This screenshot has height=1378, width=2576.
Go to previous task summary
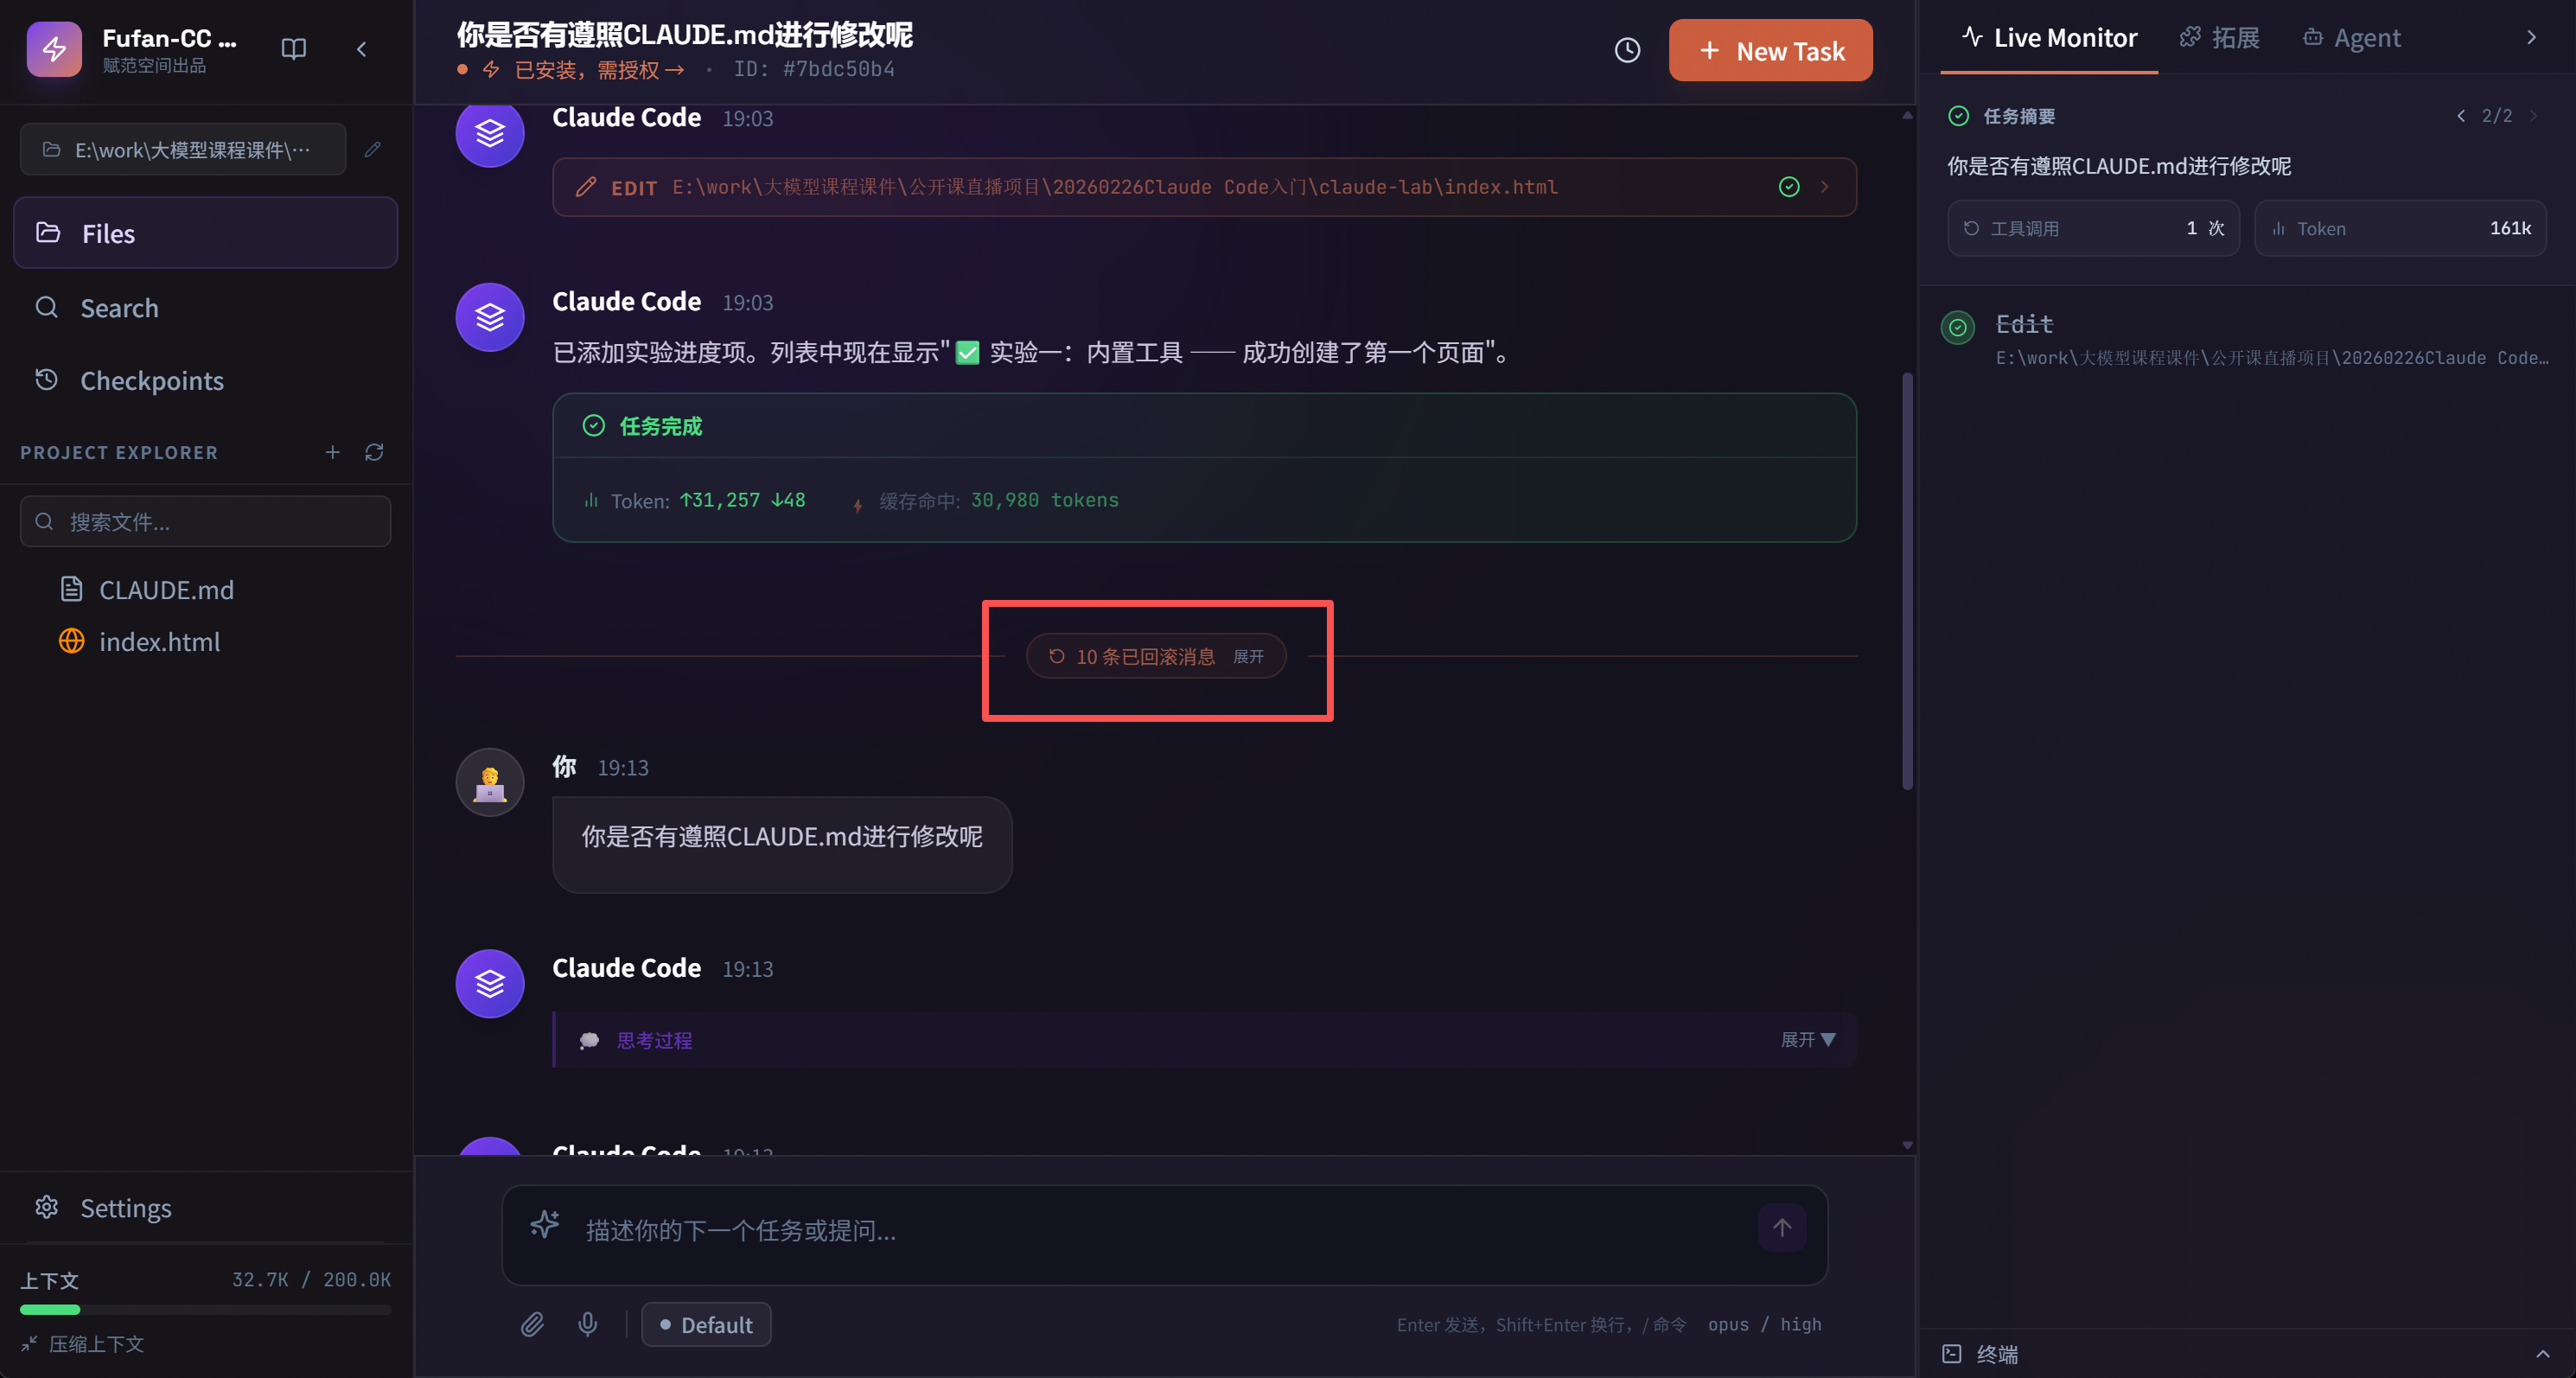point(2461,116)
